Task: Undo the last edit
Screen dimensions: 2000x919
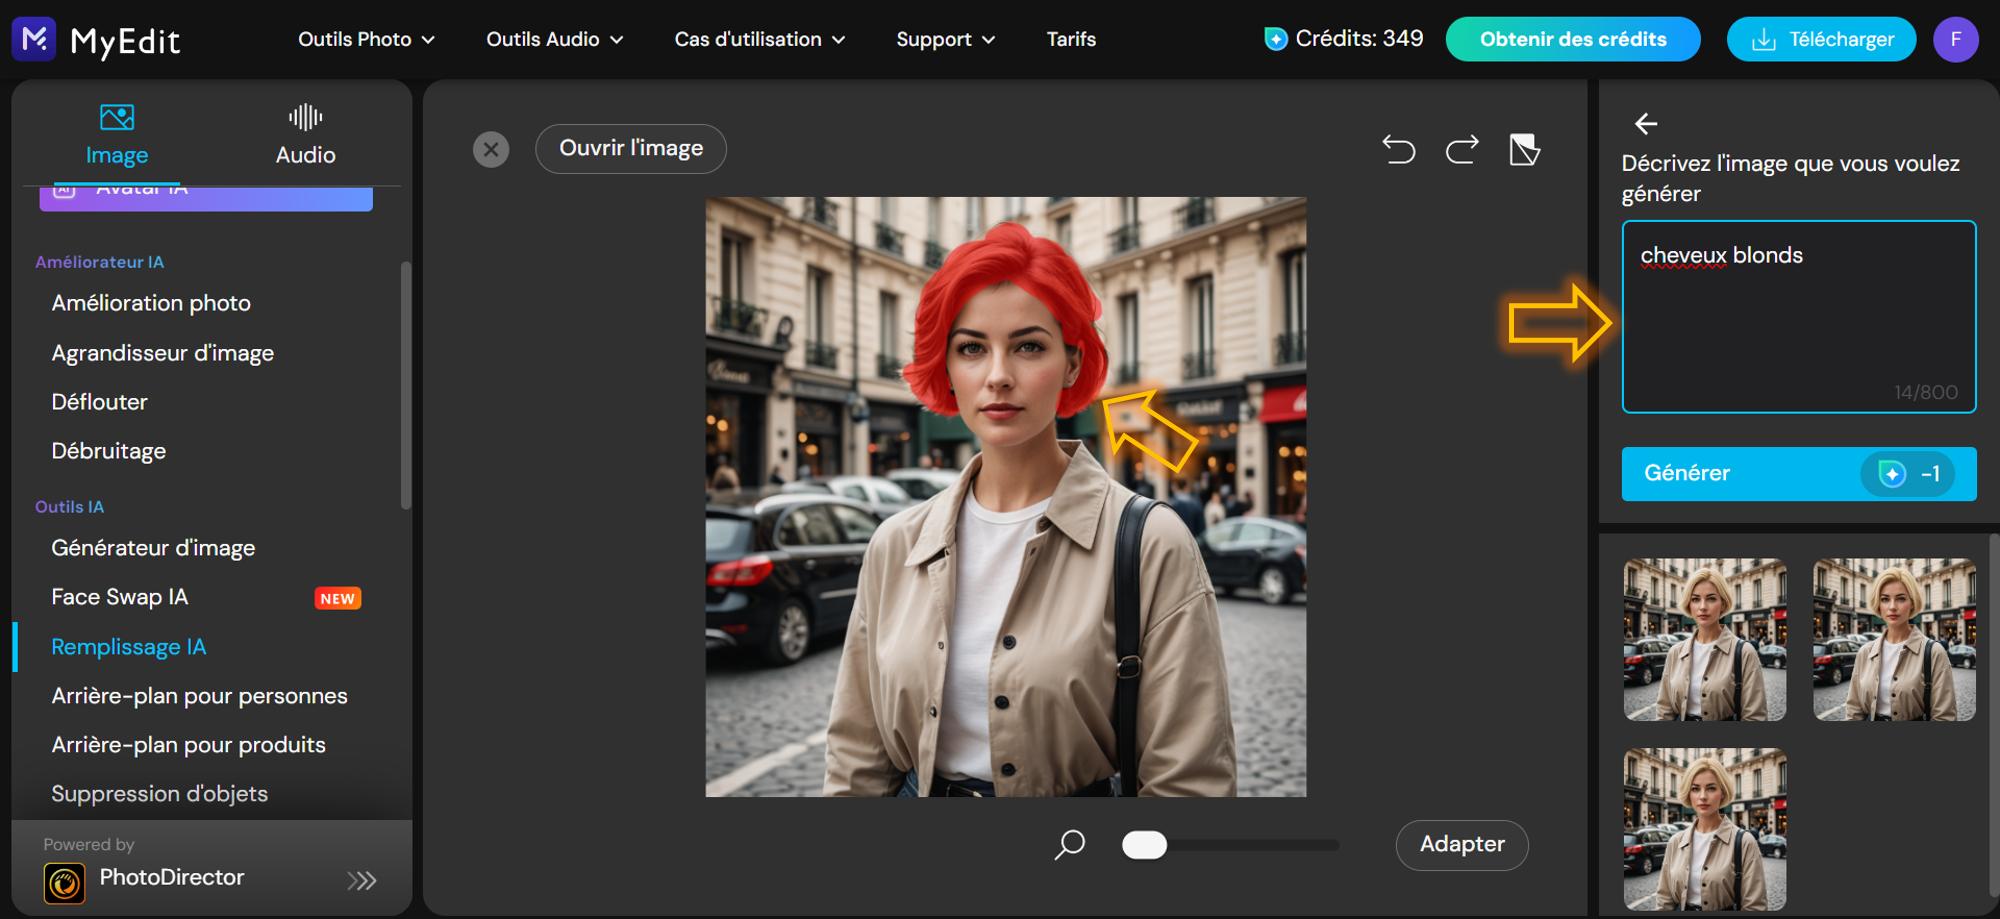Action: [1400, 148]
